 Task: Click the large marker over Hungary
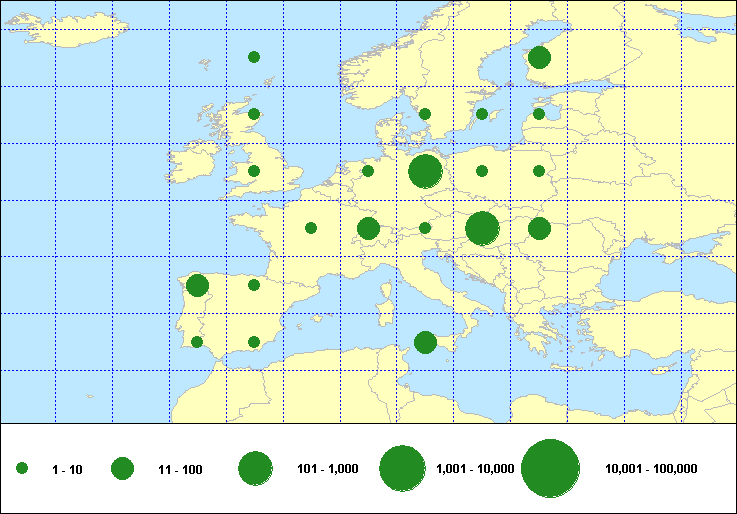point(482,228)
